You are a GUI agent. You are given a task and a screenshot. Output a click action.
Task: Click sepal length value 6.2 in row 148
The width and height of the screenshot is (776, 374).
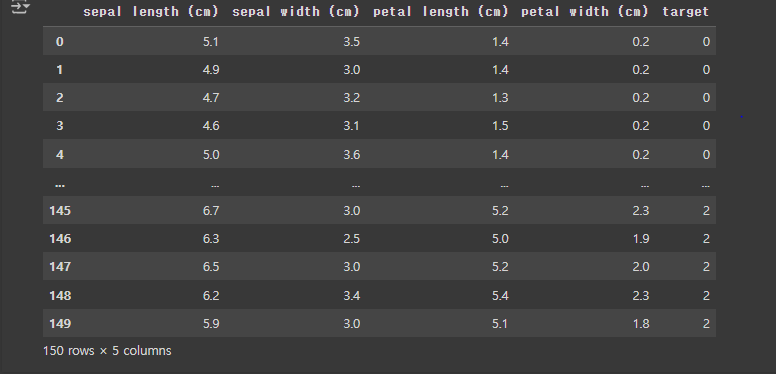coord(211,296)
